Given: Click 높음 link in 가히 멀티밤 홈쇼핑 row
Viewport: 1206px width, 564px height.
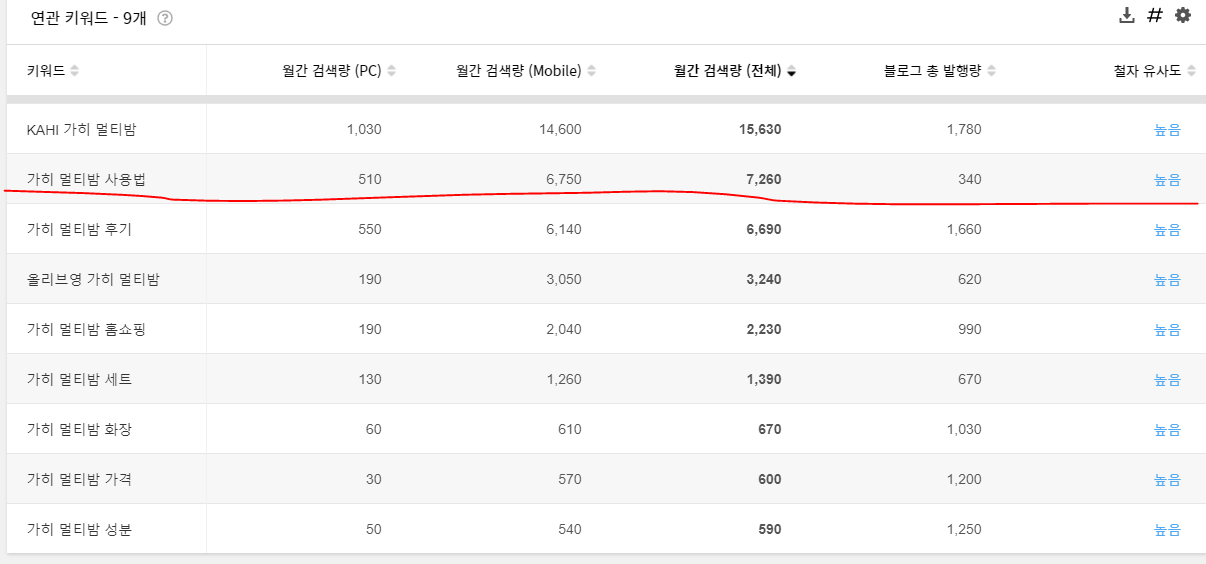Looking at the screenshot, I should [x=1167, y=329].
